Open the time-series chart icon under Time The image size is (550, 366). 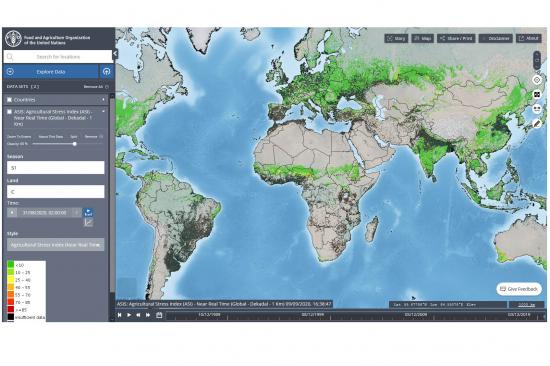coord(88,222)
